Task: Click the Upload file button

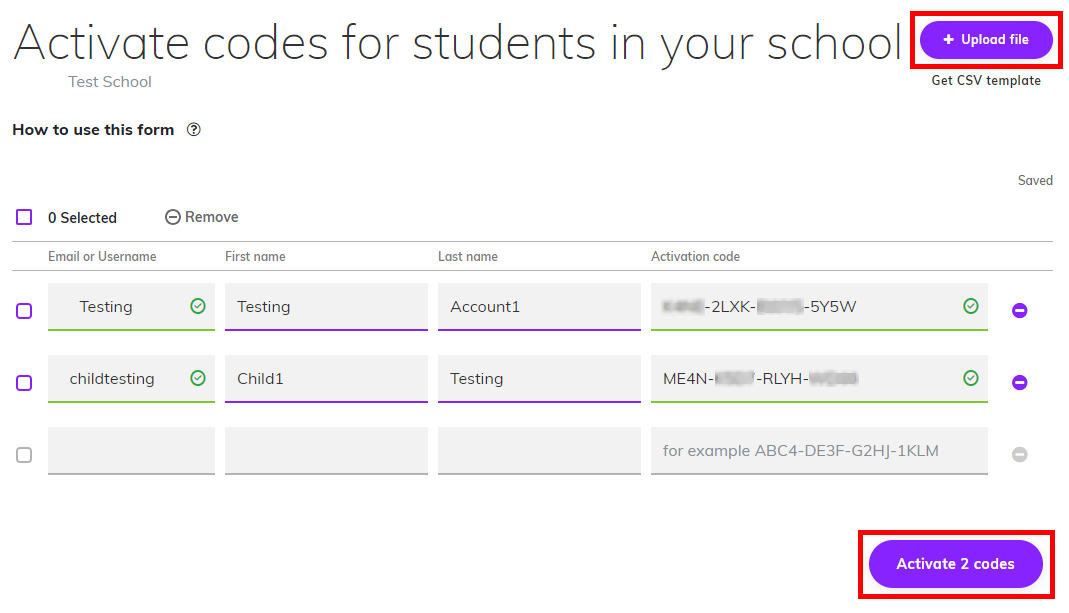Action: click(x=986, y=39)
